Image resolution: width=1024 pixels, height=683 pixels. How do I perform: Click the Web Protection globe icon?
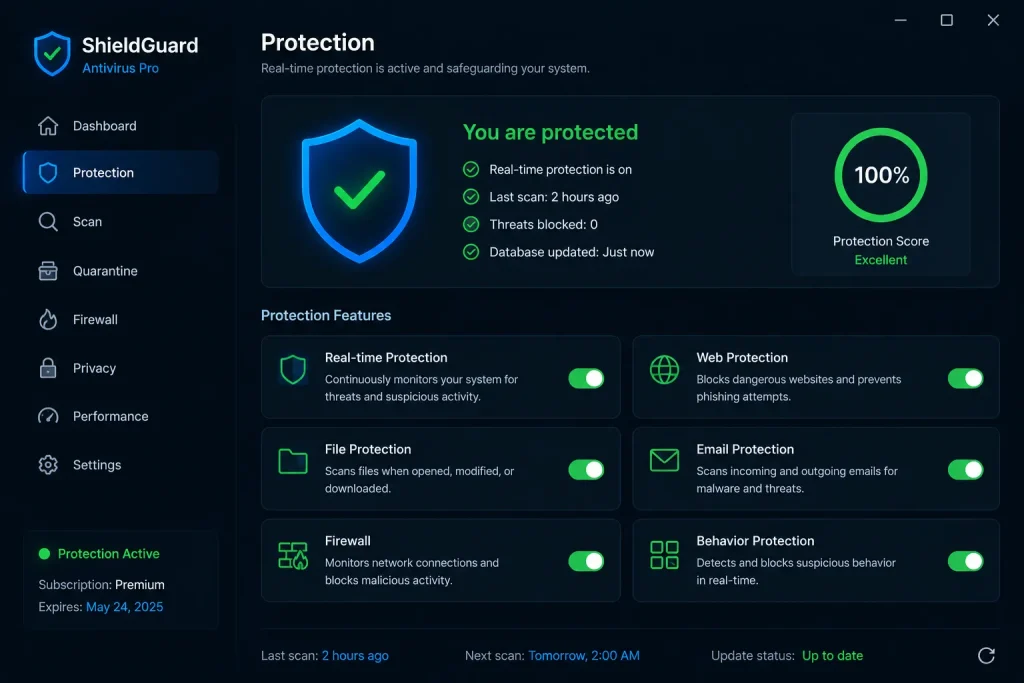pos(664,370)
